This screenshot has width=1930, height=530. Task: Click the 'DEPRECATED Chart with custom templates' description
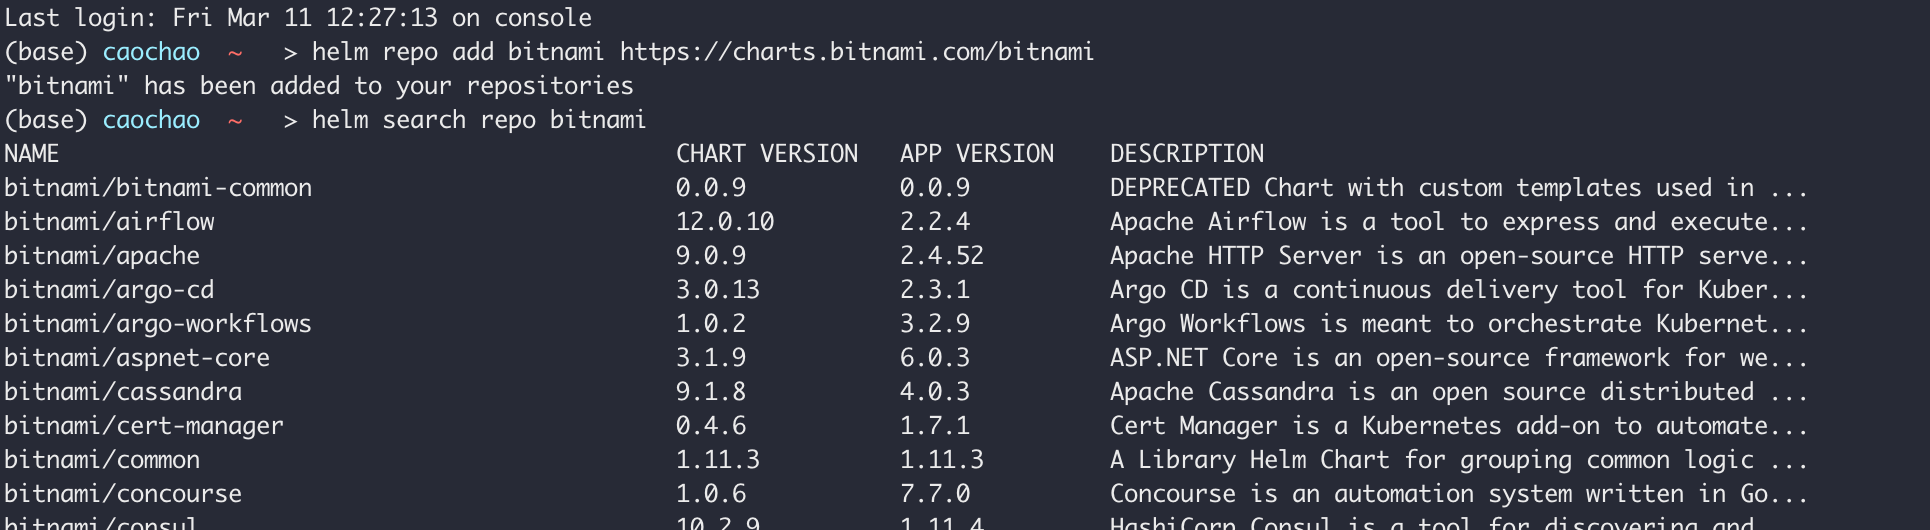coord(1459,188)
